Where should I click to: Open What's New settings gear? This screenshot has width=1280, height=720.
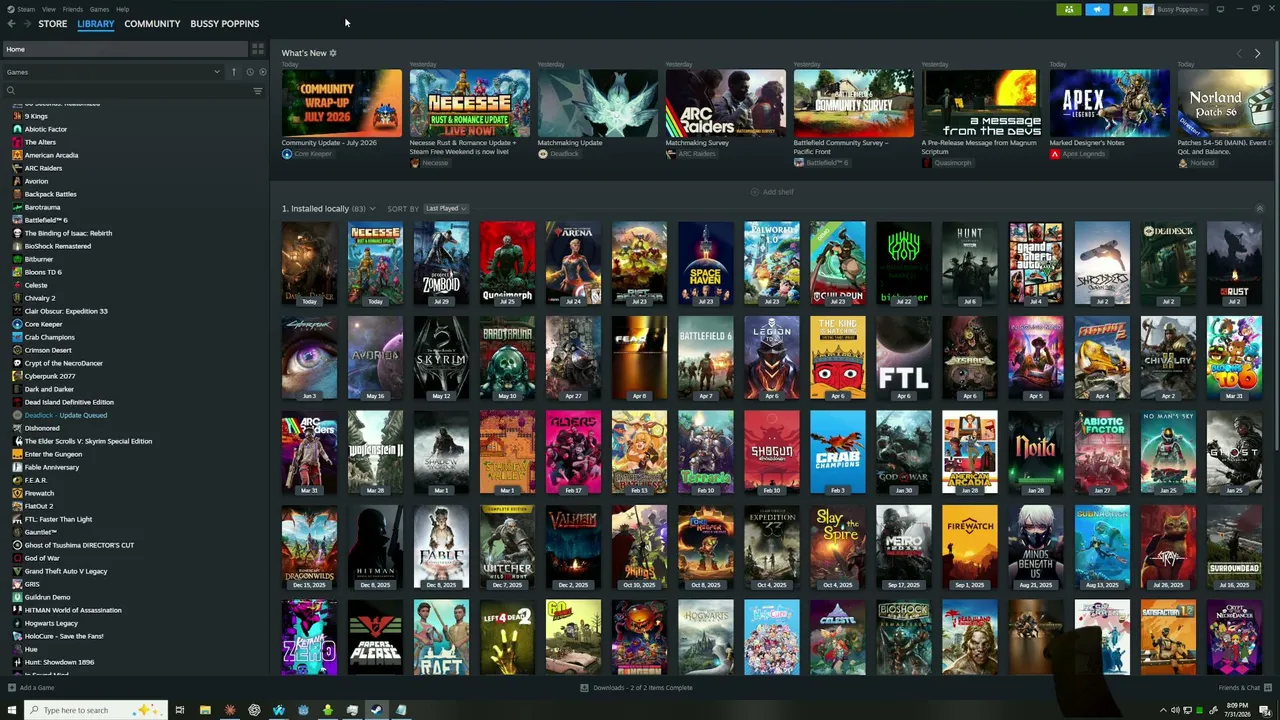[333, 53]
